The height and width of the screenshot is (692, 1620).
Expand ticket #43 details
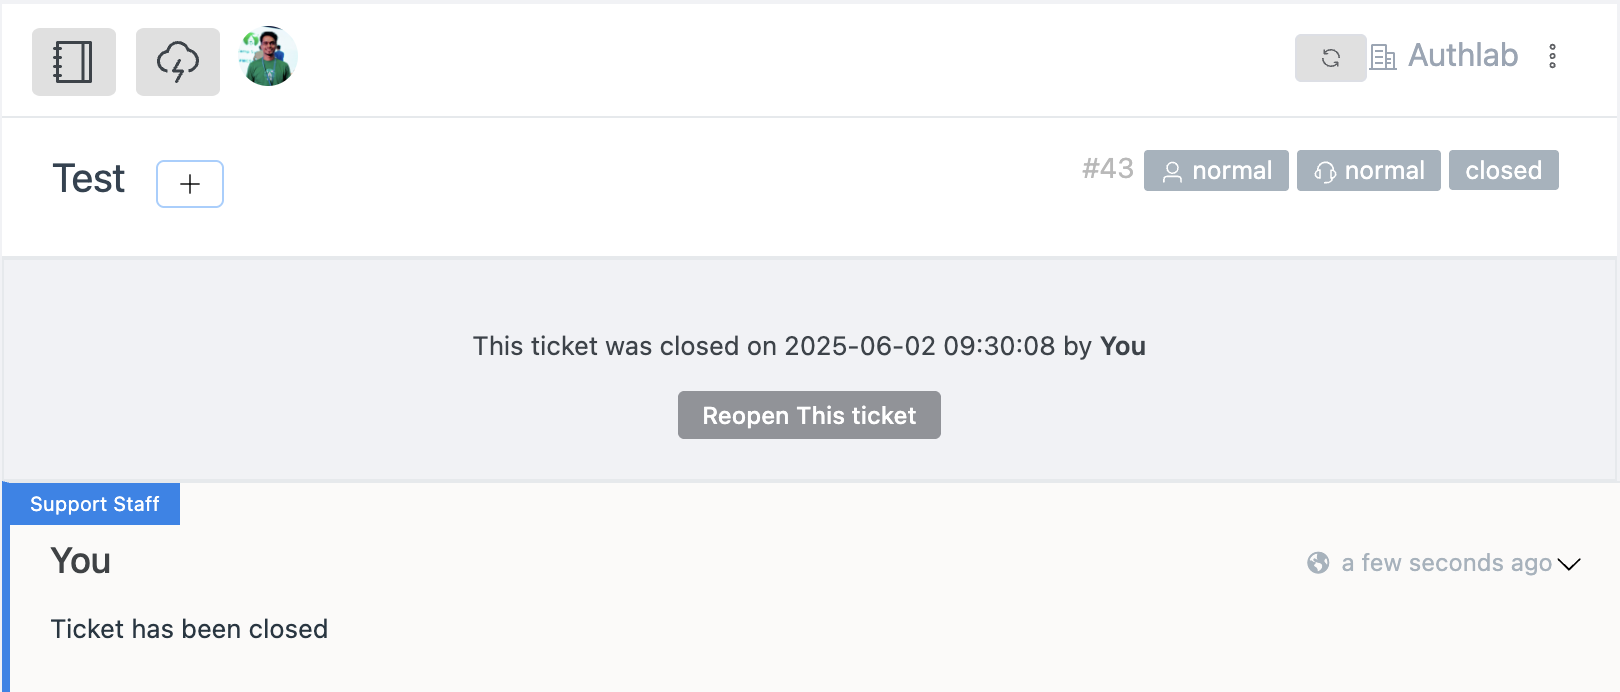[x=1108, y=169]
